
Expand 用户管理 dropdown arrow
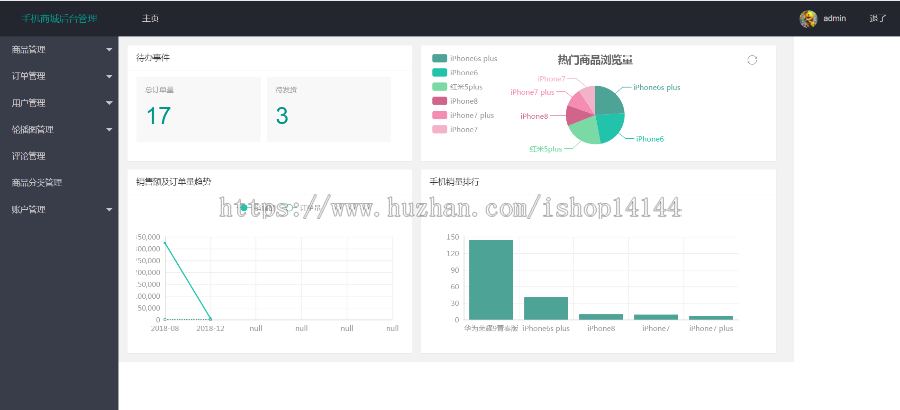click(x=109, y=103)
